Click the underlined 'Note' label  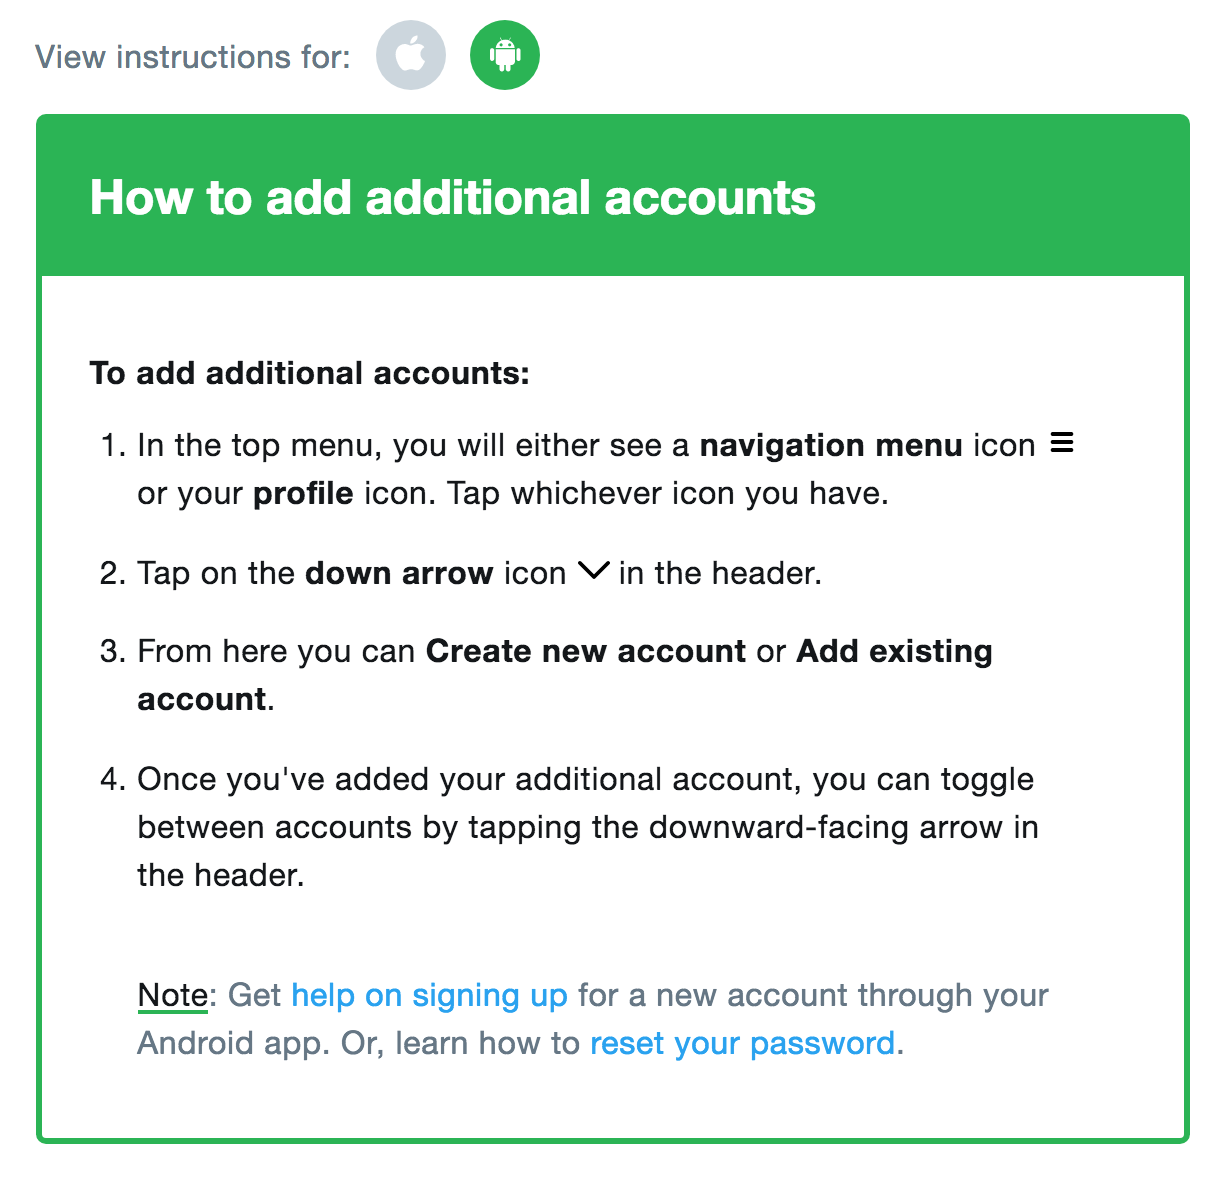tap(172, 995)
